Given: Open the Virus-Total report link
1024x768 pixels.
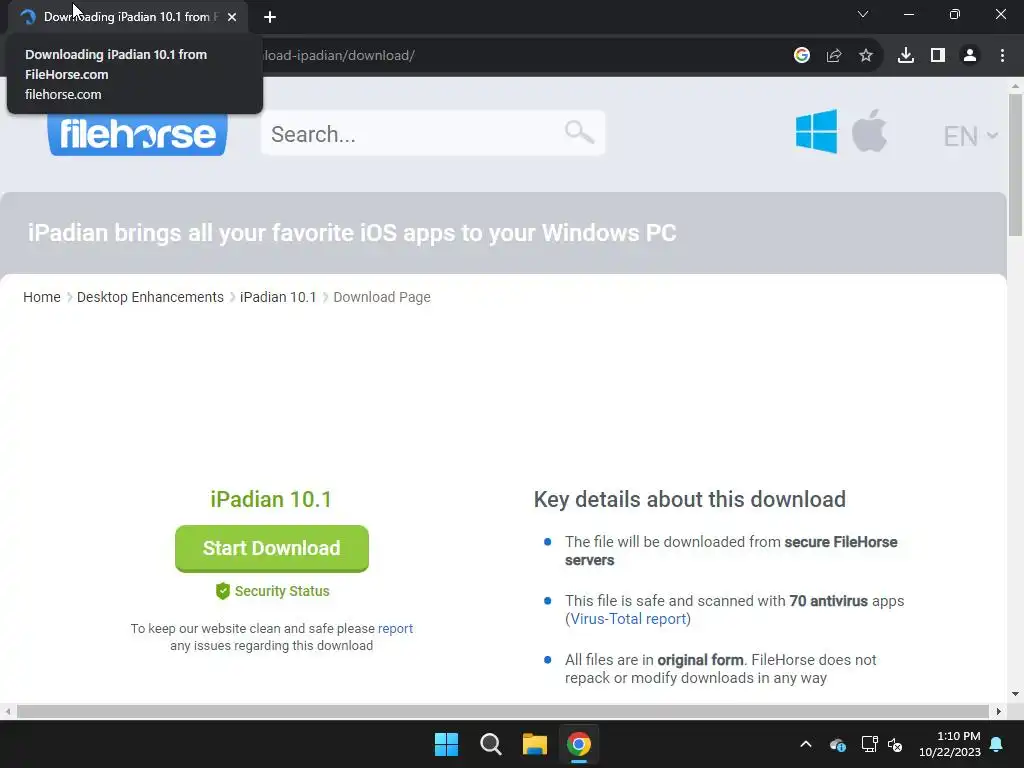Looking at the screenshot, I should tap(628, 619).
